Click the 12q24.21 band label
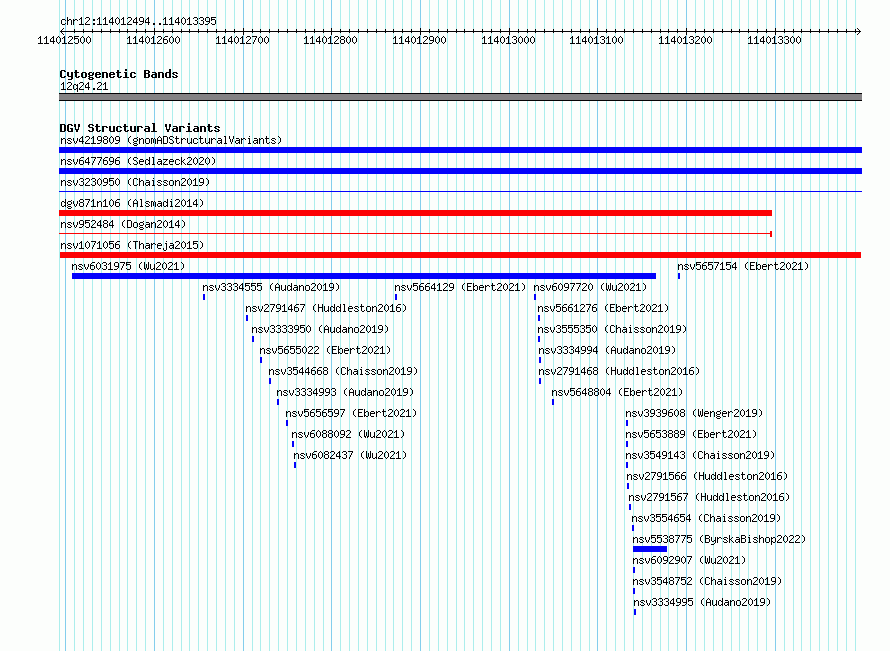 (84, 86)
